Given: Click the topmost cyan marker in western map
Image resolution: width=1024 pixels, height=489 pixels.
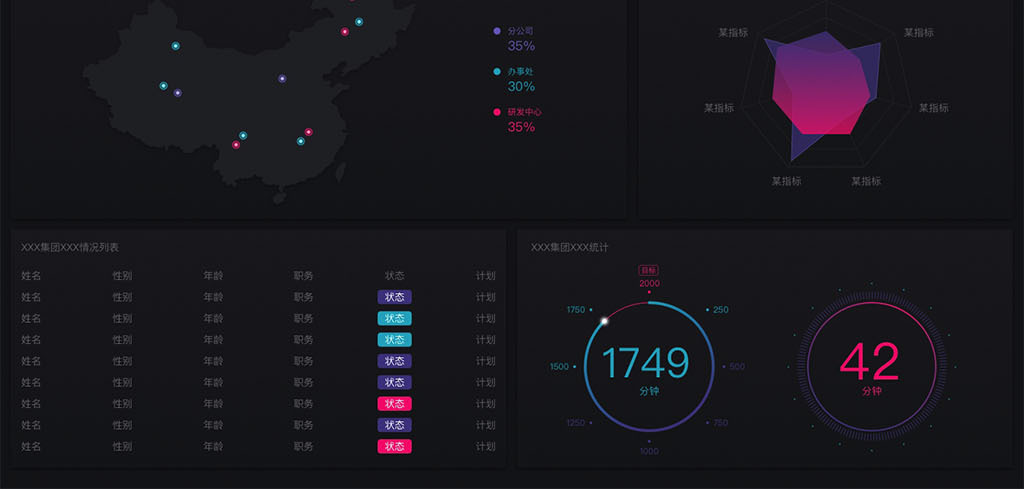Looking at the screenshot, I should point(176,46).
